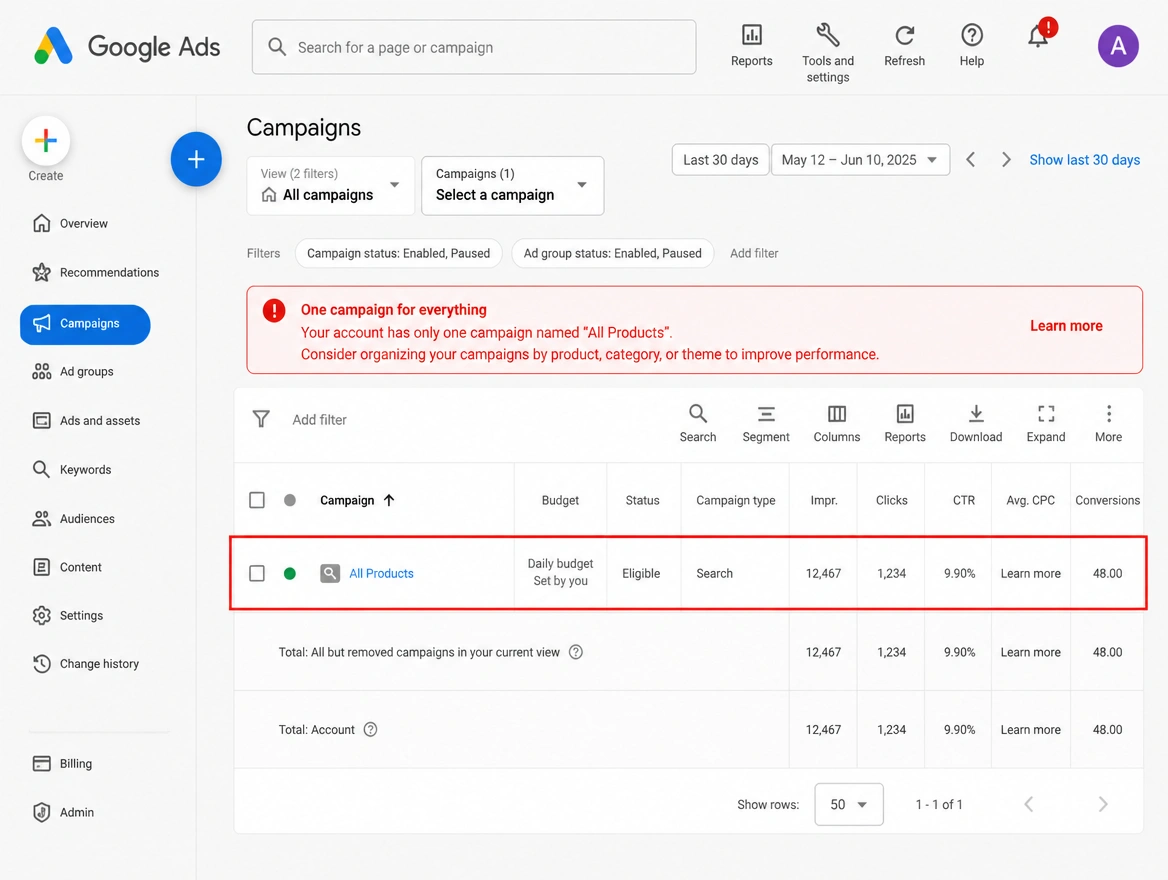Open Segment options
This screenshot has height=880, width=1168.
click(766, 423)
